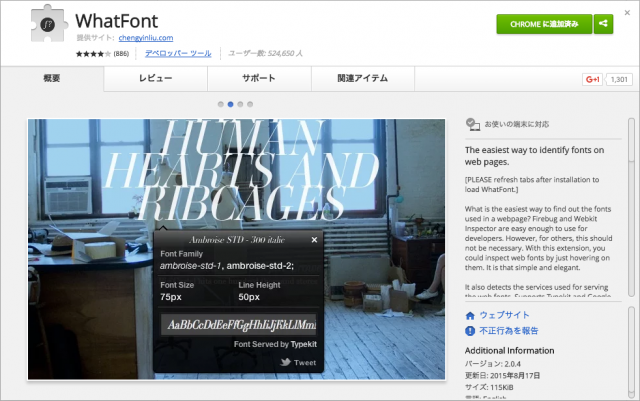Viewport: 640px width, 401px height.
Task: Switch to the レビュー tab
Action: [155, 78]
